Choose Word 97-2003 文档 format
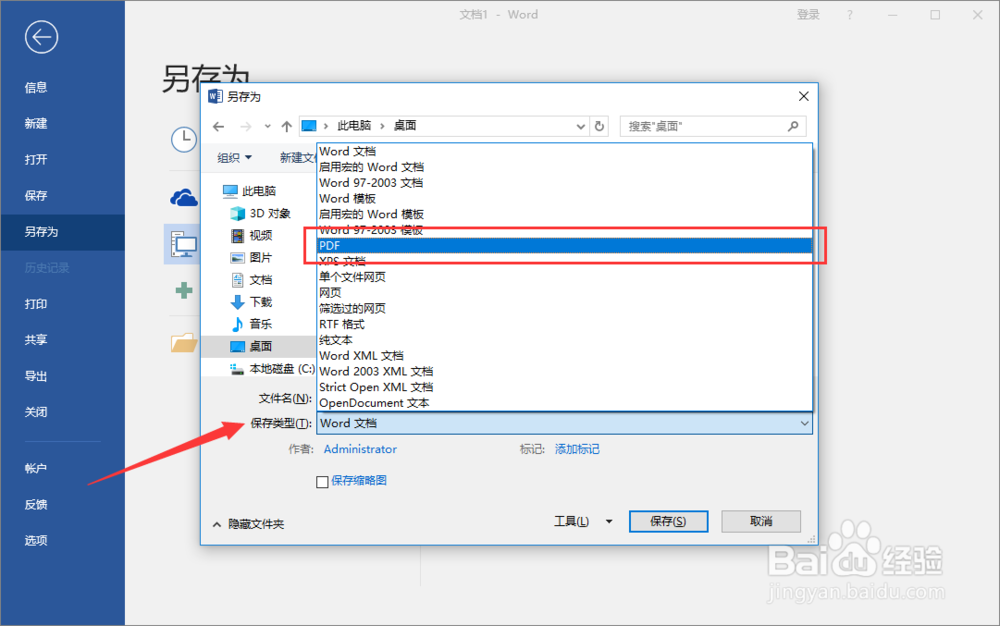The image size is (1000, 626). [564, 182]
